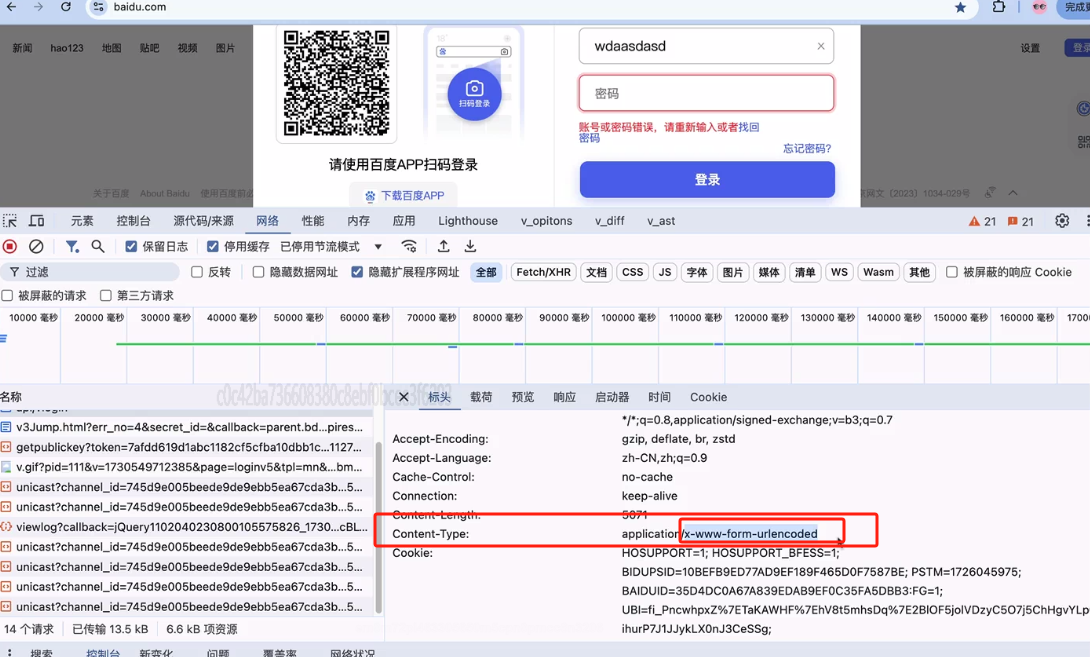
Task: Open network conditions wifi icon
Action: pyautogui.click(x=409, y=246)
